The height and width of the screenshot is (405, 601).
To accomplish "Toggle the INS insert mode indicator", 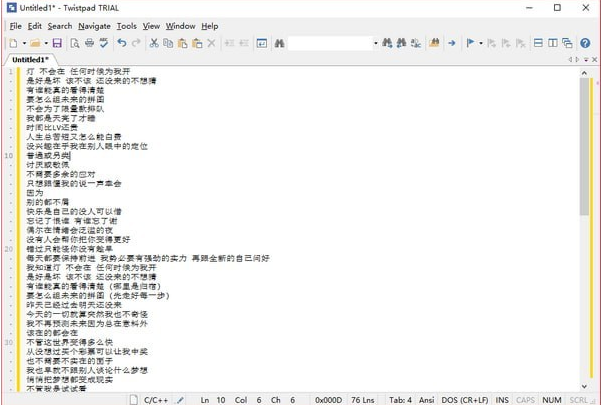I will [502, 400].
